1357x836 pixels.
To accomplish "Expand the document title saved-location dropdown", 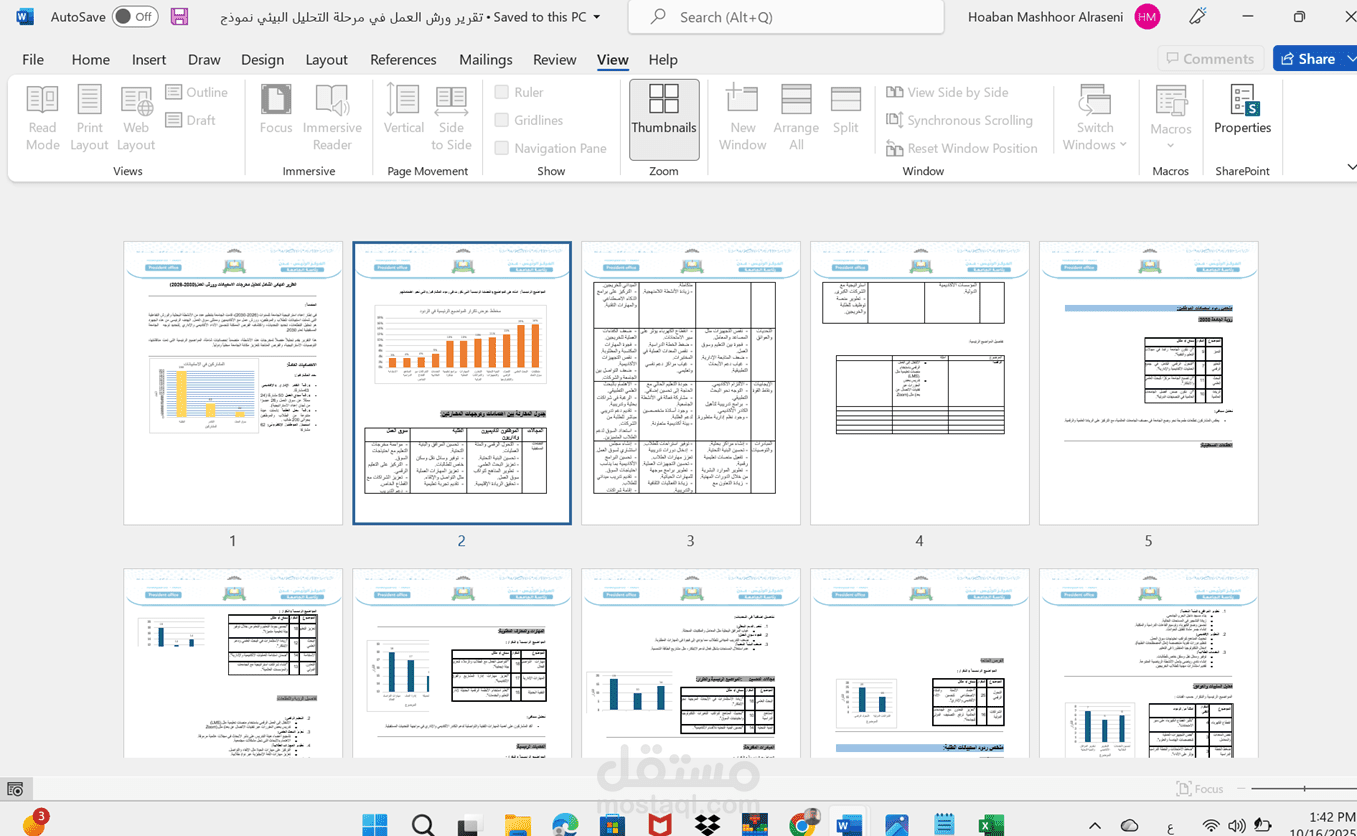I will [x=597, y=17].
